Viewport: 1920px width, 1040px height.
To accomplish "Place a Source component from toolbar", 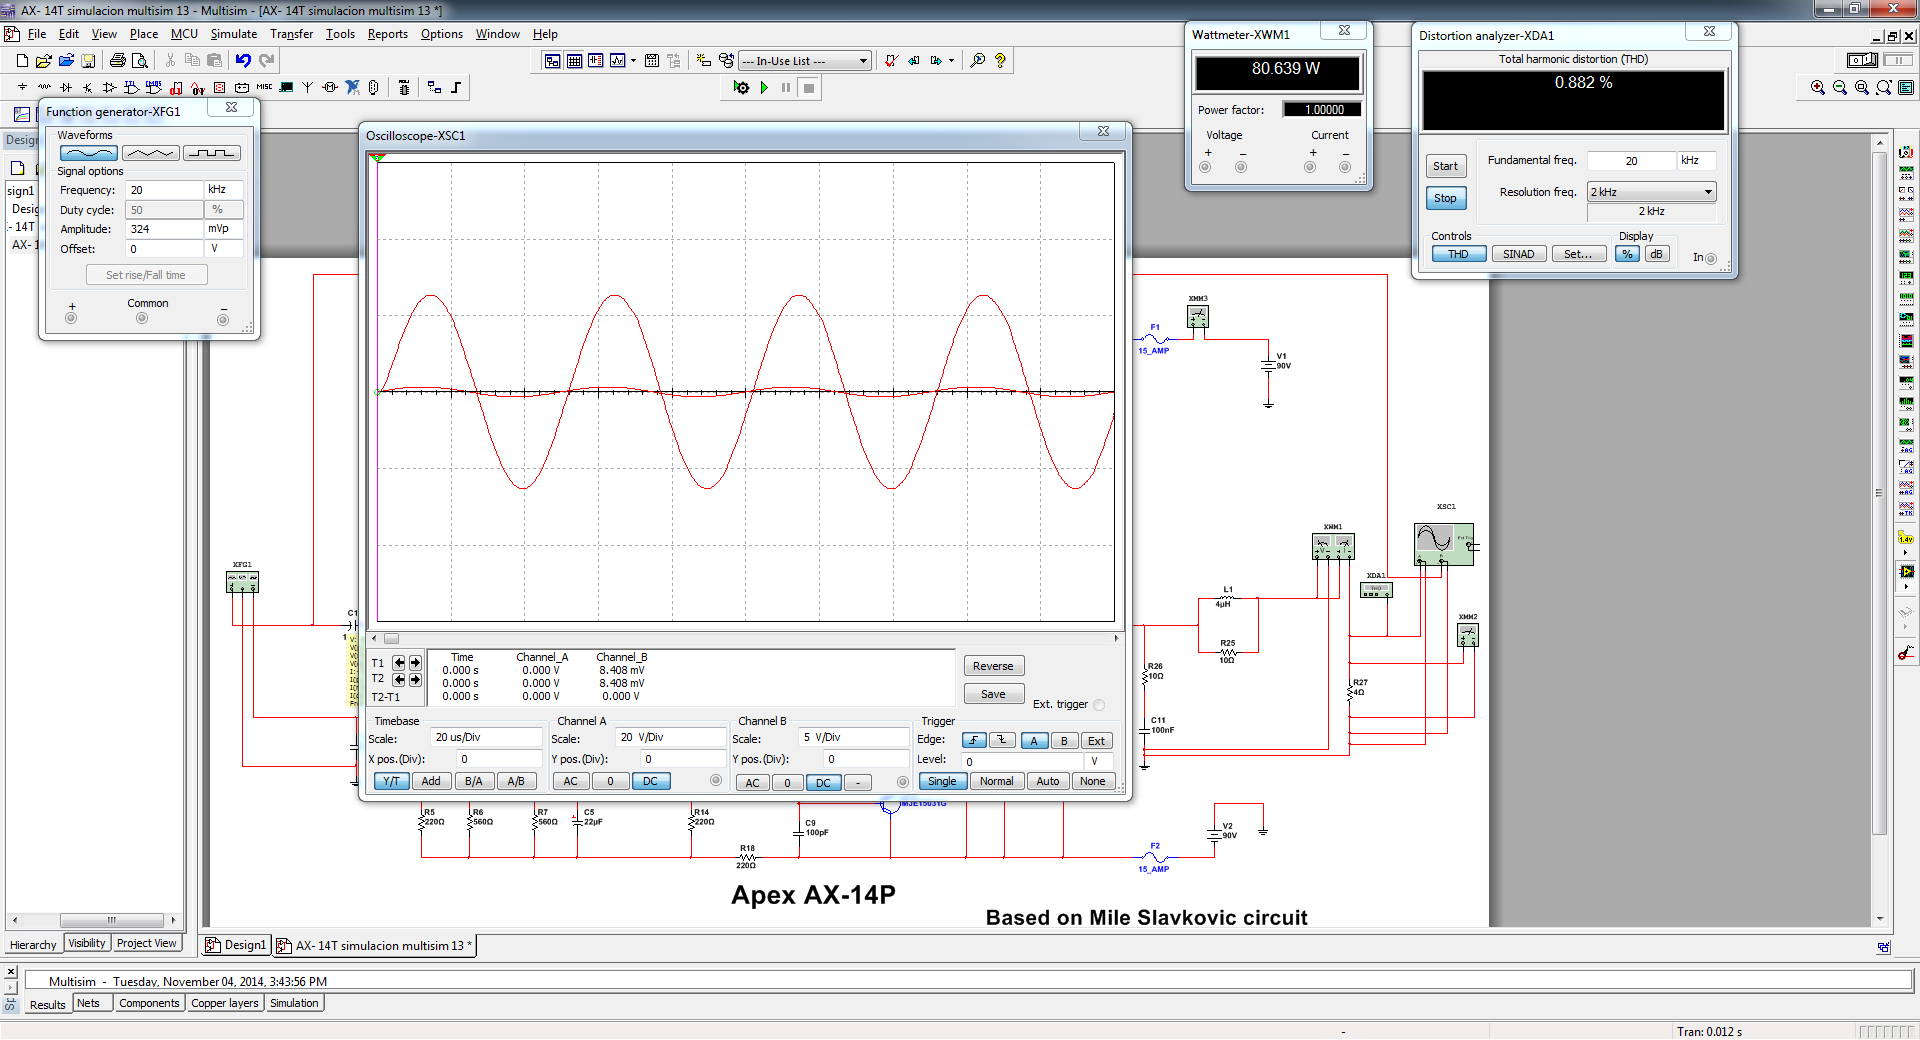I will [22, 88].
